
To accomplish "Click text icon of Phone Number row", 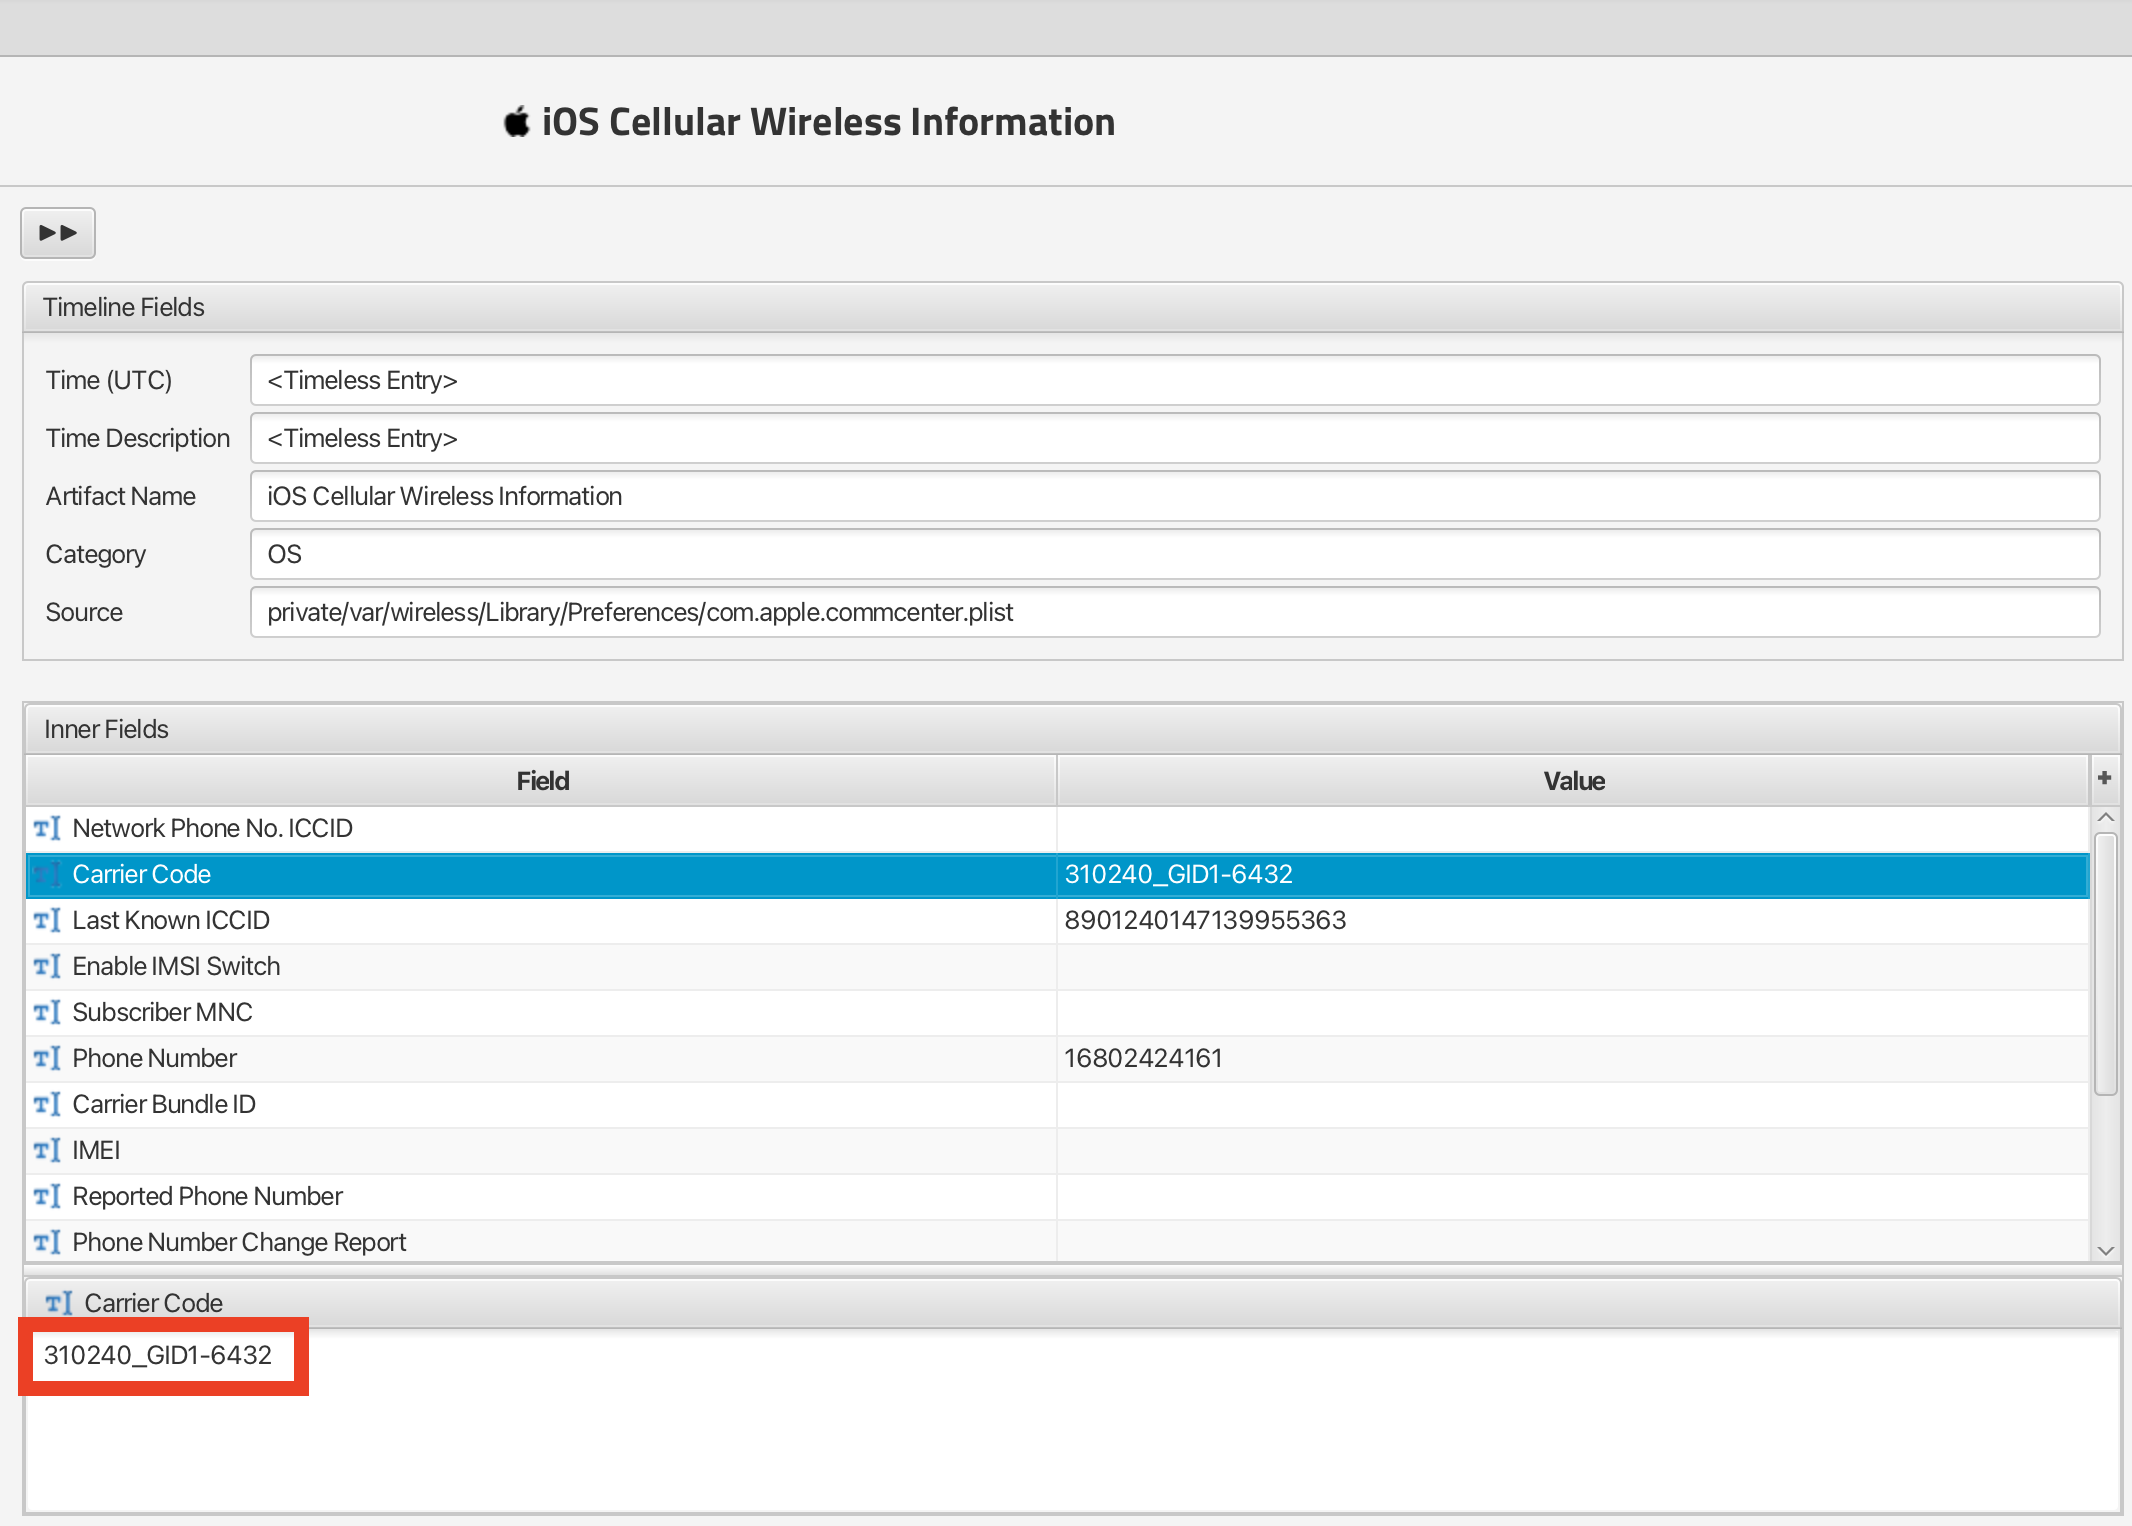I will point(47,1058).
